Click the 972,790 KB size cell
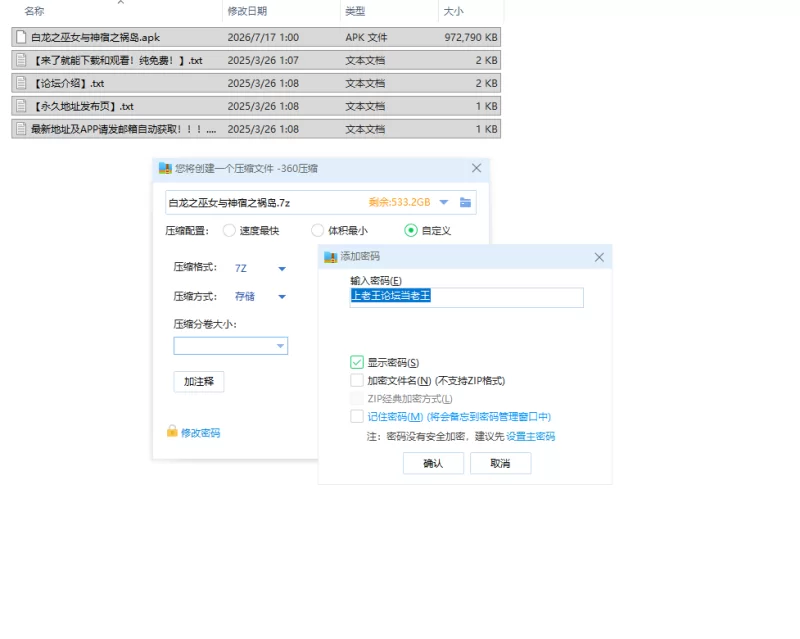 (x=470, y=37)
